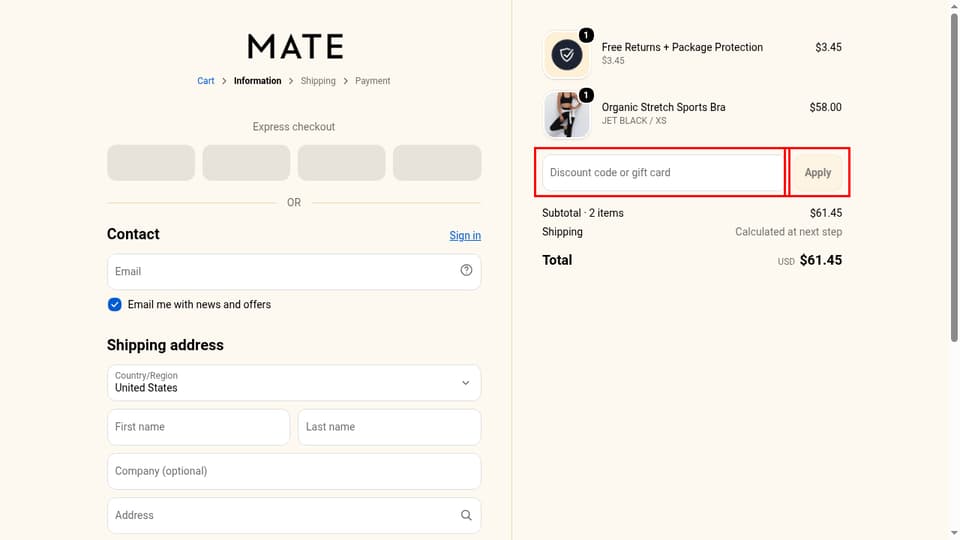The height and width of the screenshot is (540, 960).
Task: Click the $61.45 total amount
Action: [x=820, y=260]
